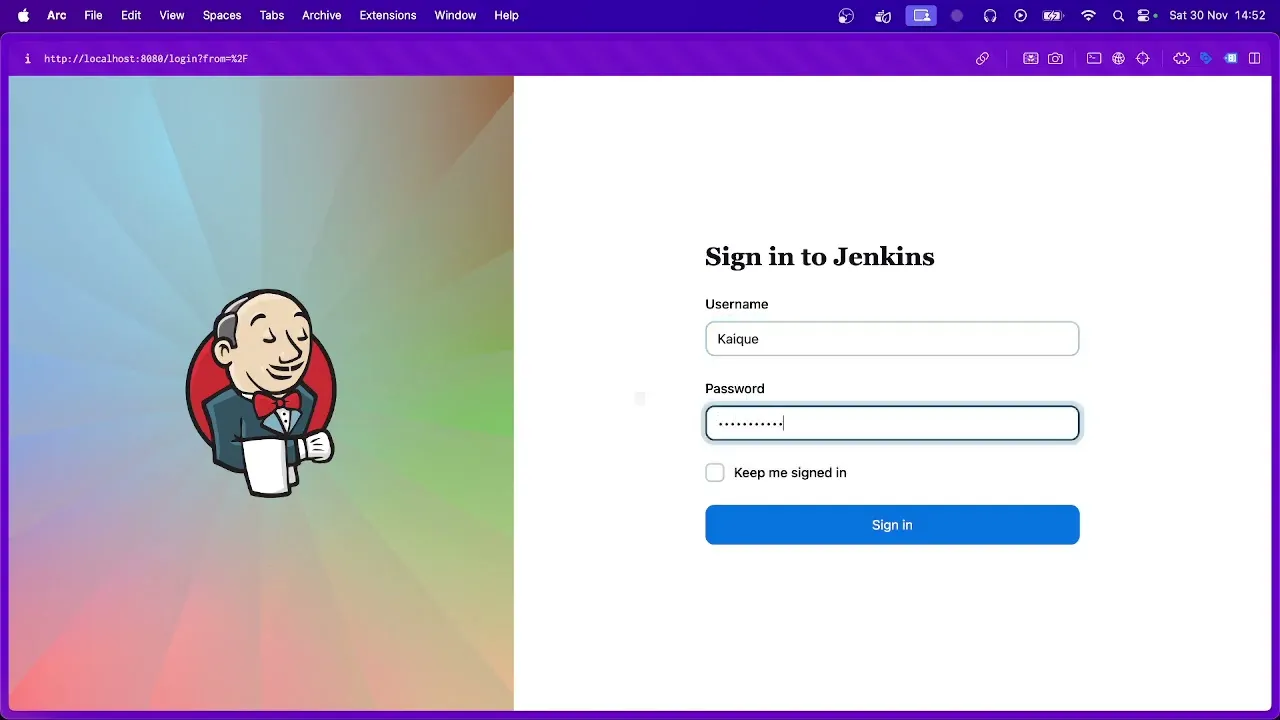
Task: Open the Apple menu
Action: (x=23, y=16)
